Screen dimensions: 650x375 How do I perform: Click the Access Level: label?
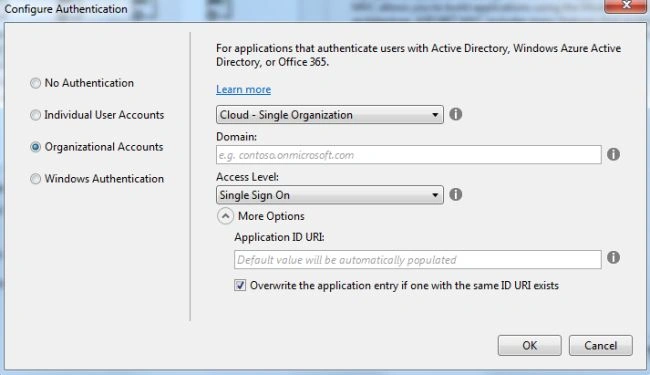(x=247, y=177)
